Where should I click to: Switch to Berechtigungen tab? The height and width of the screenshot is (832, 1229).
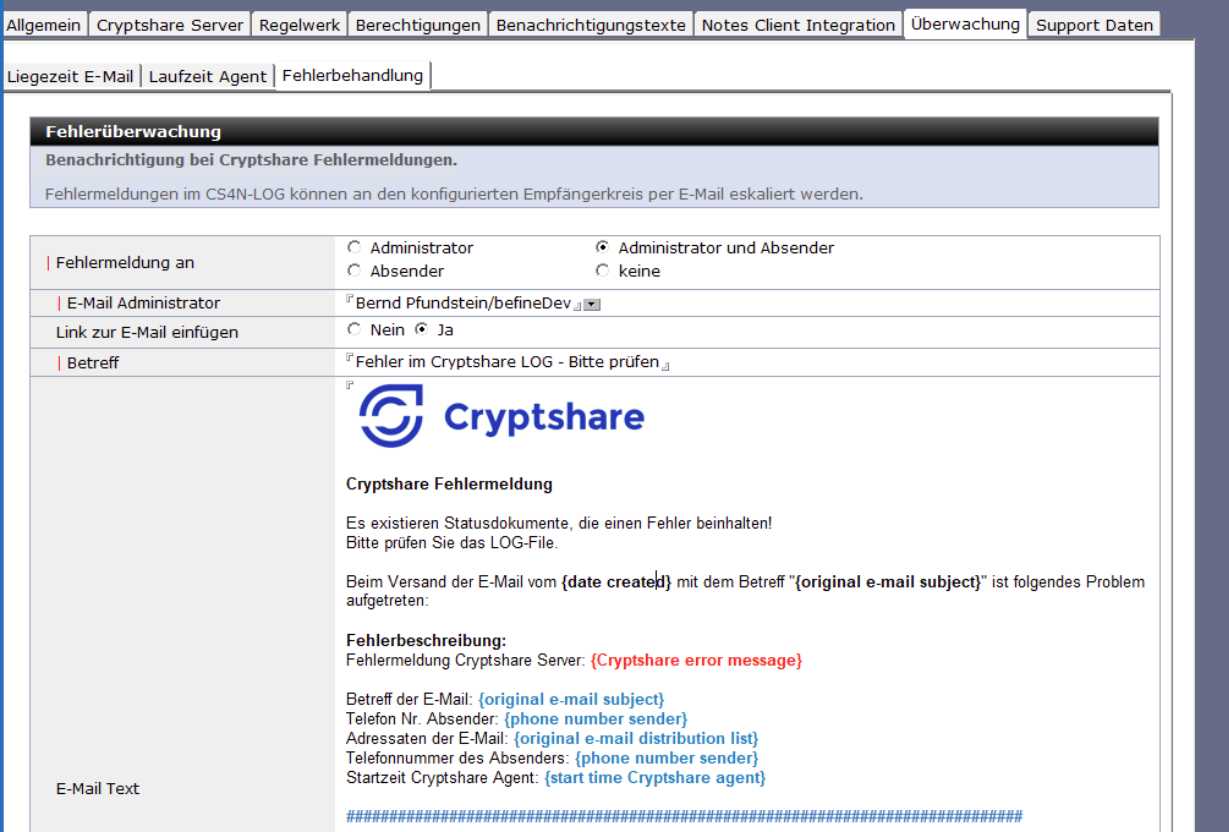pyautogui.click(x=418, y=25)
